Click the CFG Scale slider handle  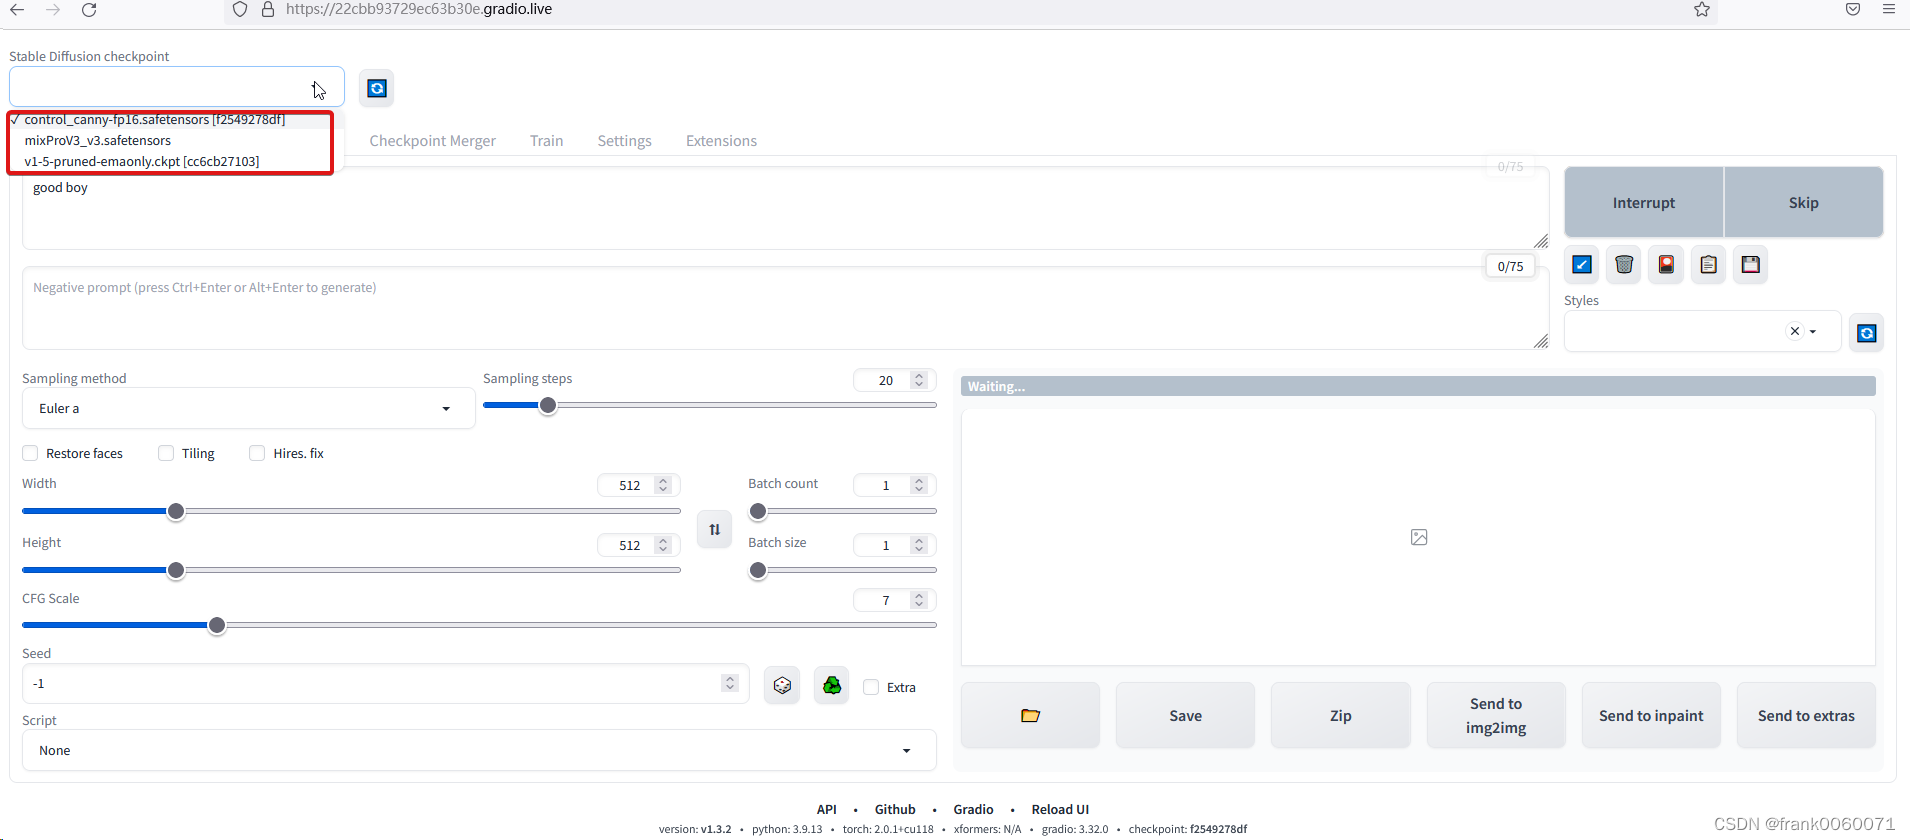[217, 626]
